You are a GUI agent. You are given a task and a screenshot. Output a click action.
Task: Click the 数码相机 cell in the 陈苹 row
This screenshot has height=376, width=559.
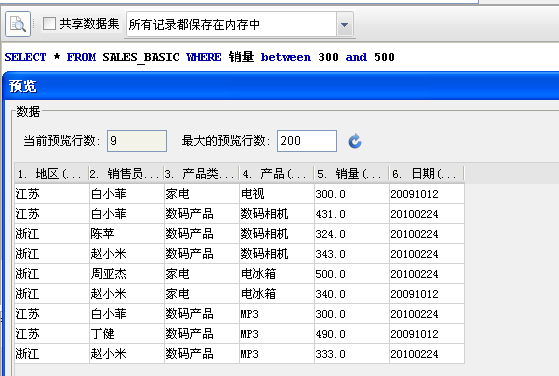pyautogui.click(x=277, y=234)
